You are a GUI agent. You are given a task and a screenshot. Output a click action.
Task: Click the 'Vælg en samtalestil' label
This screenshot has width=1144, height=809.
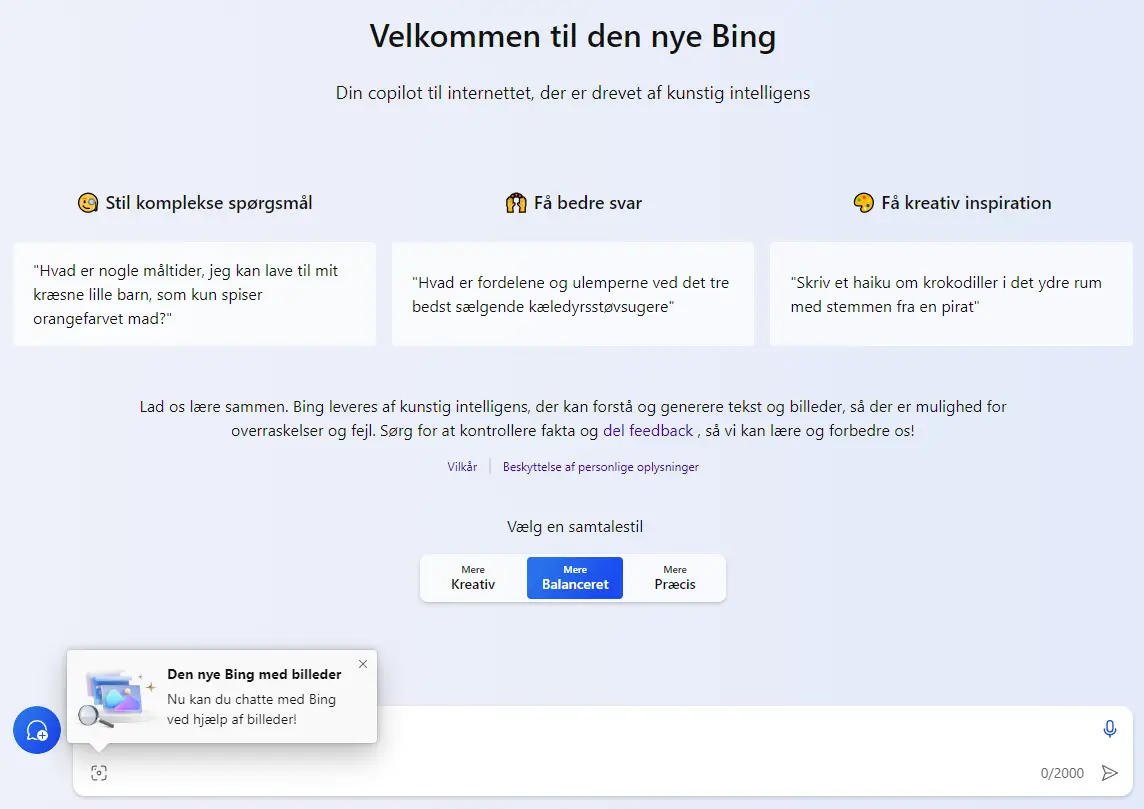point(575,527)
